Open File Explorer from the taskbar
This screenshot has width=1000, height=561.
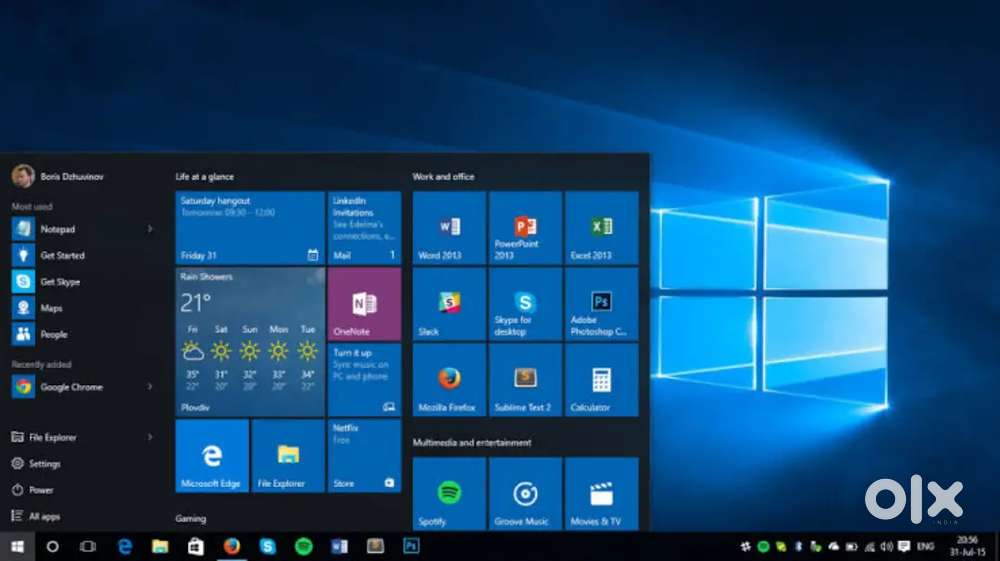pos(160,546)
